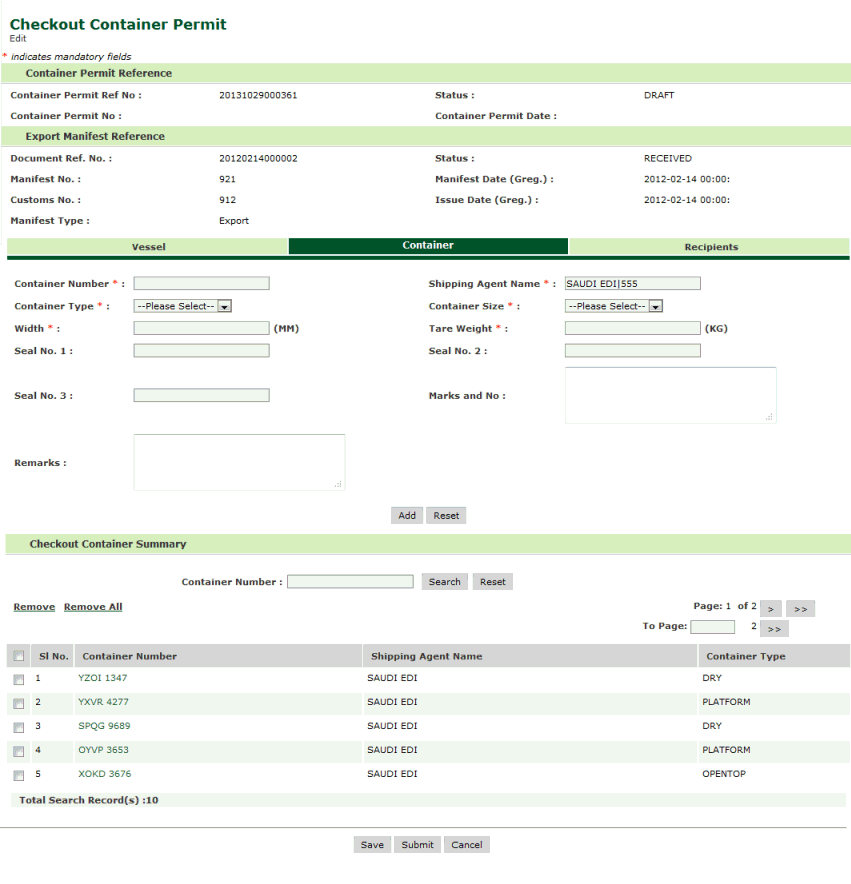The width and height of the screenshot is (851, 884).
Task: Select the Container tab
Action: pyautogui.click(x=428, y=246)
